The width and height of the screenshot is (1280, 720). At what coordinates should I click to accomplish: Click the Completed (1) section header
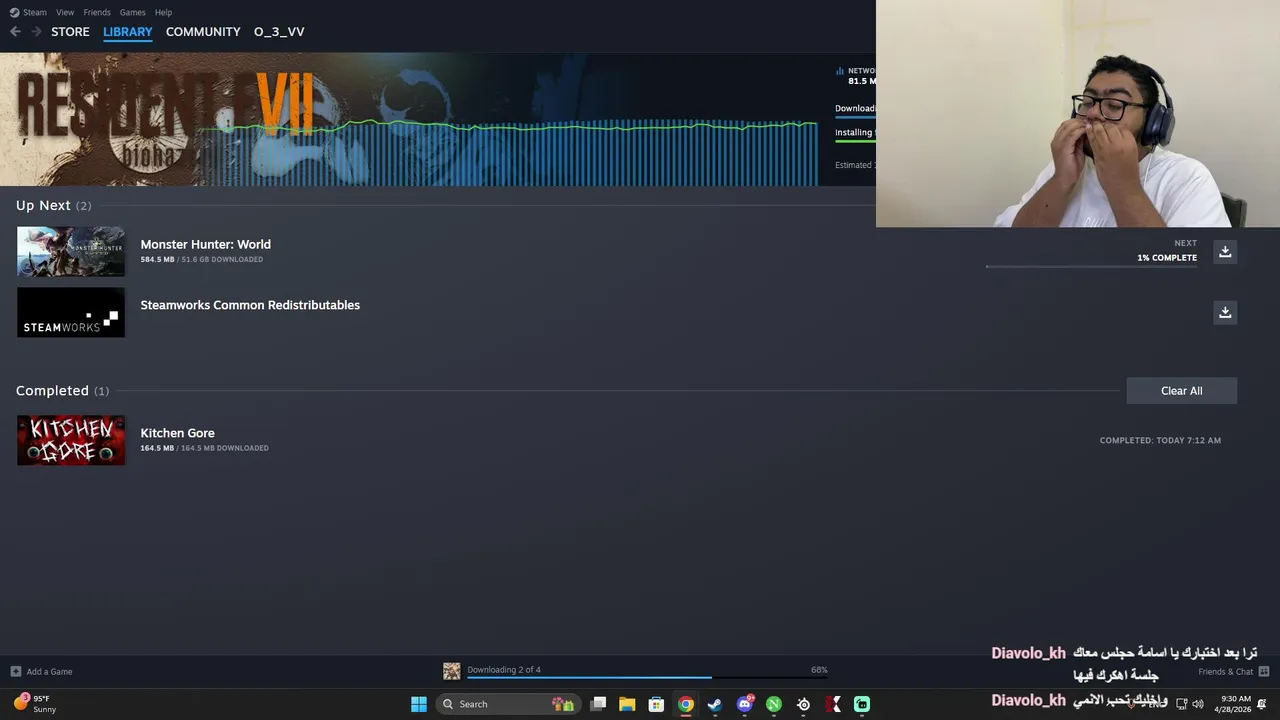pyautogui.click(x=62, y=391)
